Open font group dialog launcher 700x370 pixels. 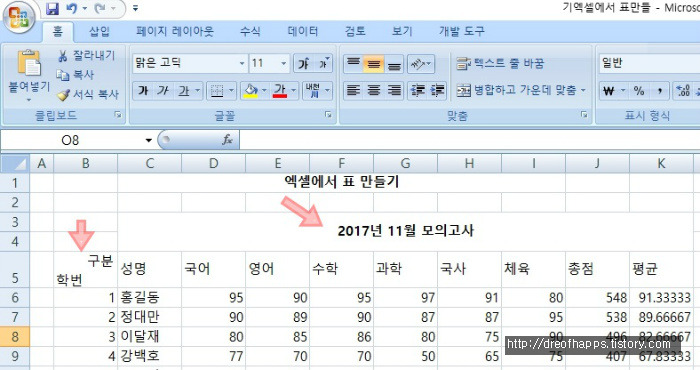pos(329,115)
